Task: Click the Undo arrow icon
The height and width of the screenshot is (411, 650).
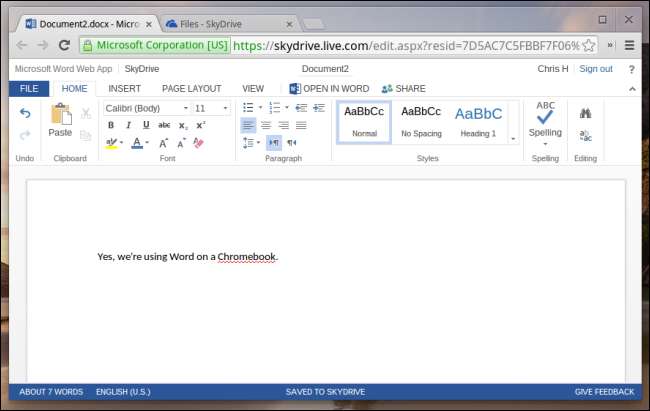Action: point(25,114)
